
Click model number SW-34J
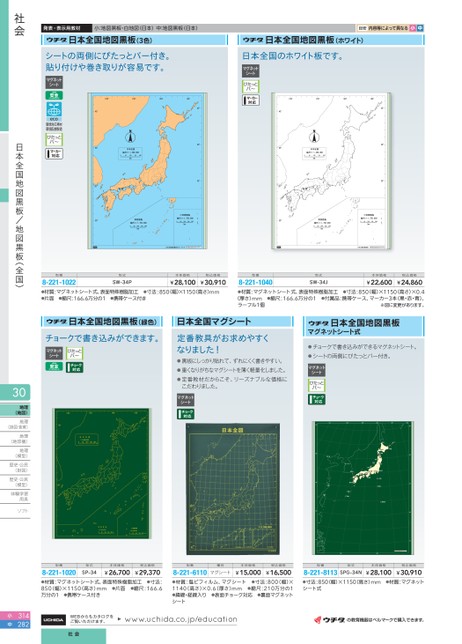[x=318, y=283]
